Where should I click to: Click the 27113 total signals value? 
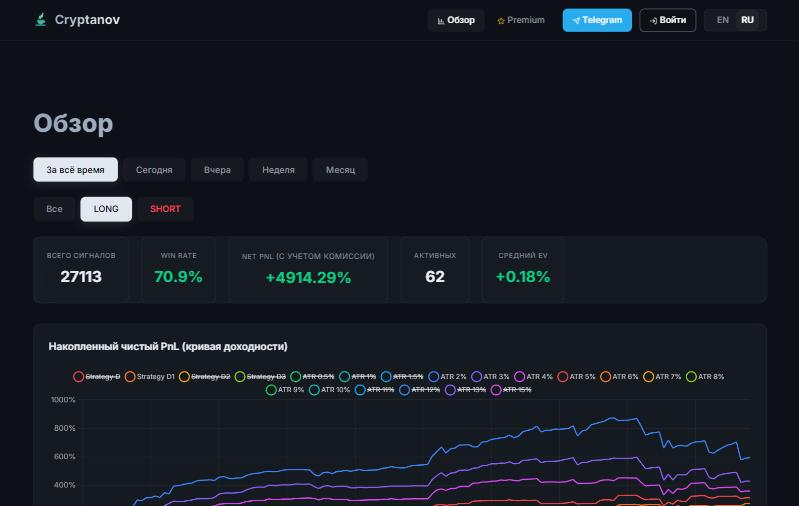point(81,277)
